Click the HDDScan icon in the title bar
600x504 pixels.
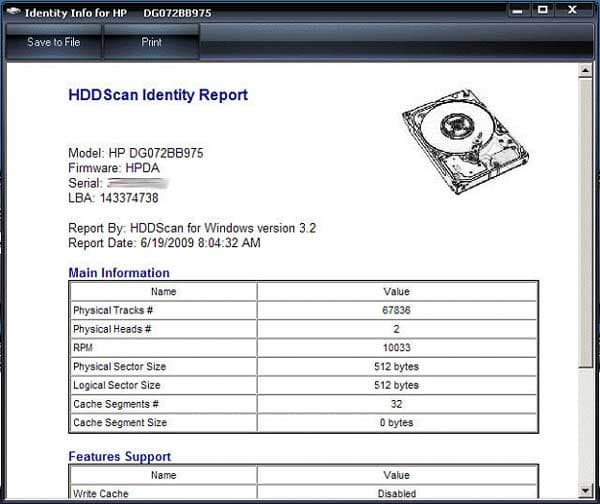13,12
